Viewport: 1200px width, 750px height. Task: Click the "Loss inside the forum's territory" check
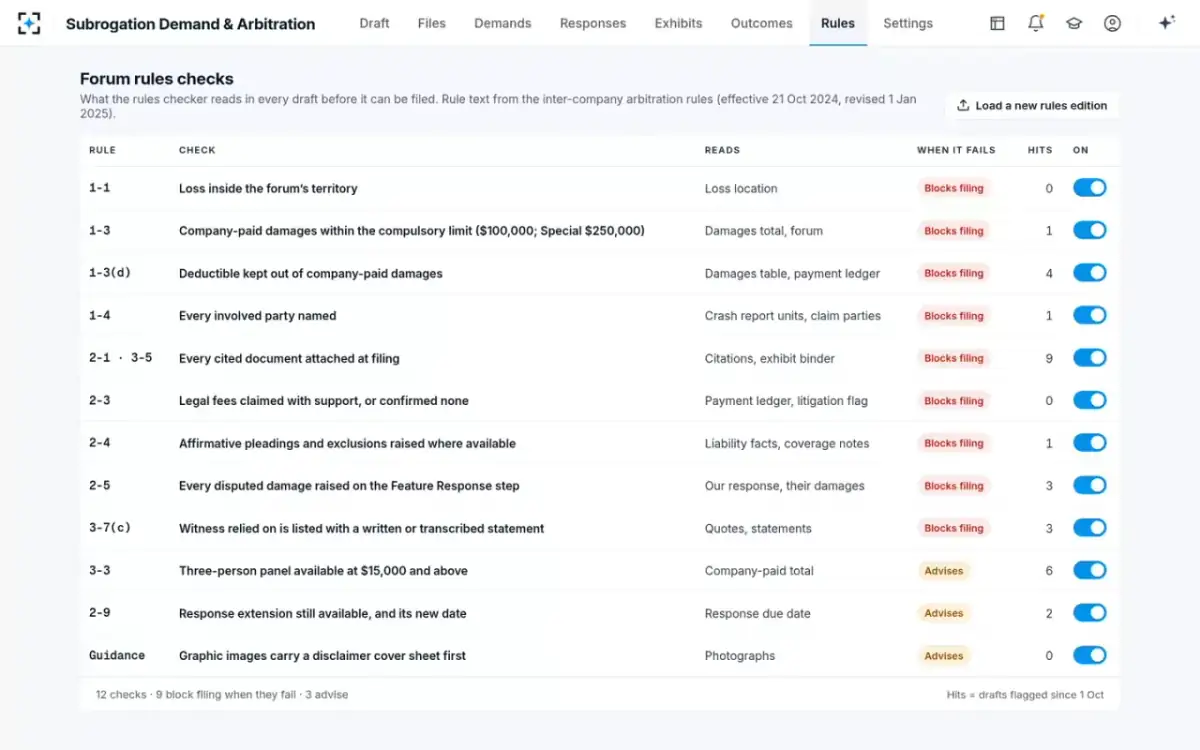[268, 188]
